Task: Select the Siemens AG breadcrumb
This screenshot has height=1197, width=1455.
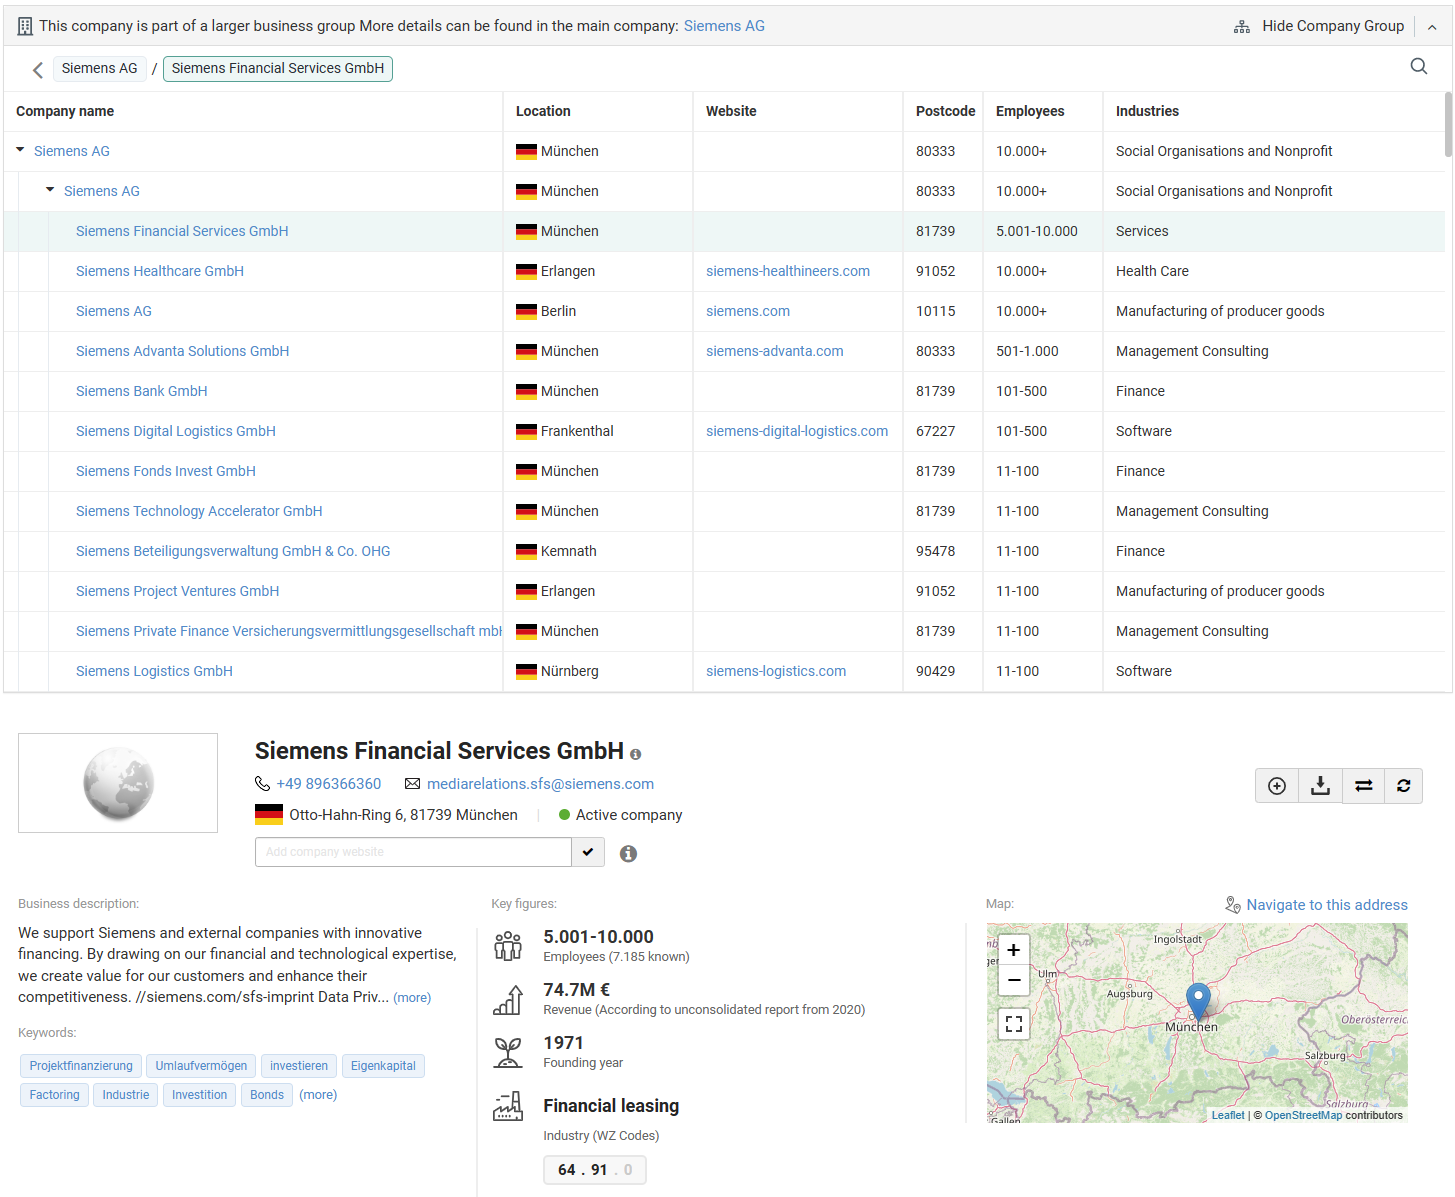Action: (x=99, y=68)
